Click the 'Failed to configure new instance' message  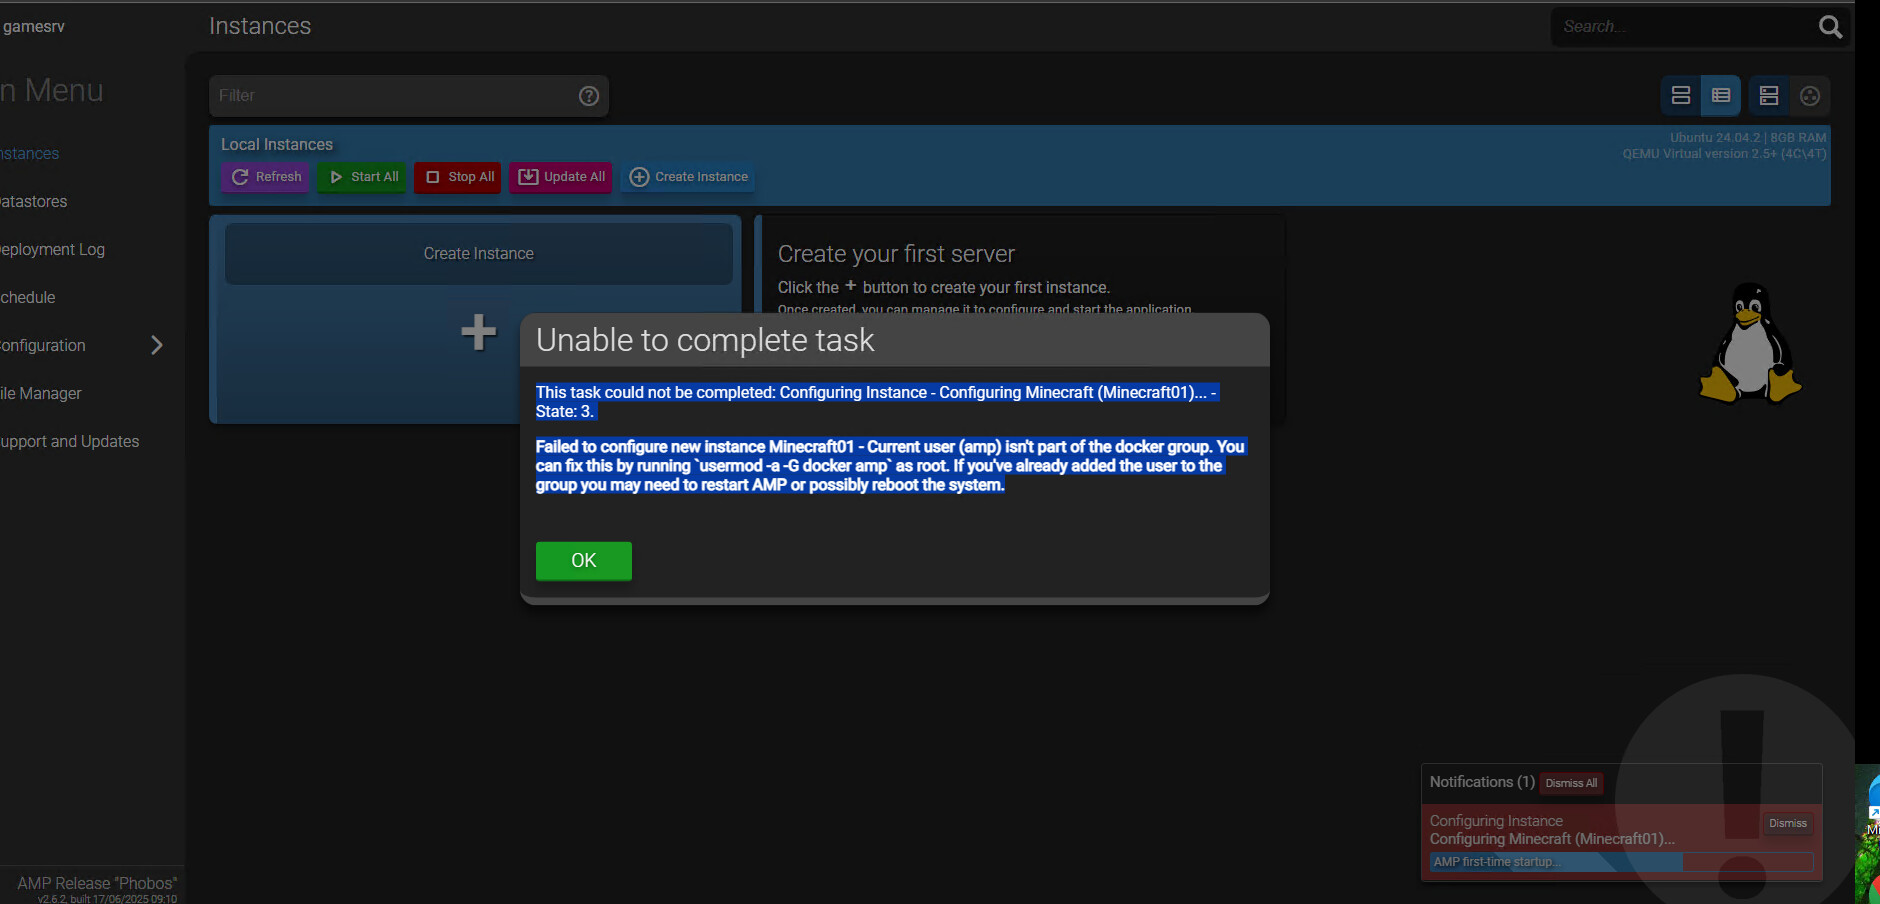tap(890, 466)
